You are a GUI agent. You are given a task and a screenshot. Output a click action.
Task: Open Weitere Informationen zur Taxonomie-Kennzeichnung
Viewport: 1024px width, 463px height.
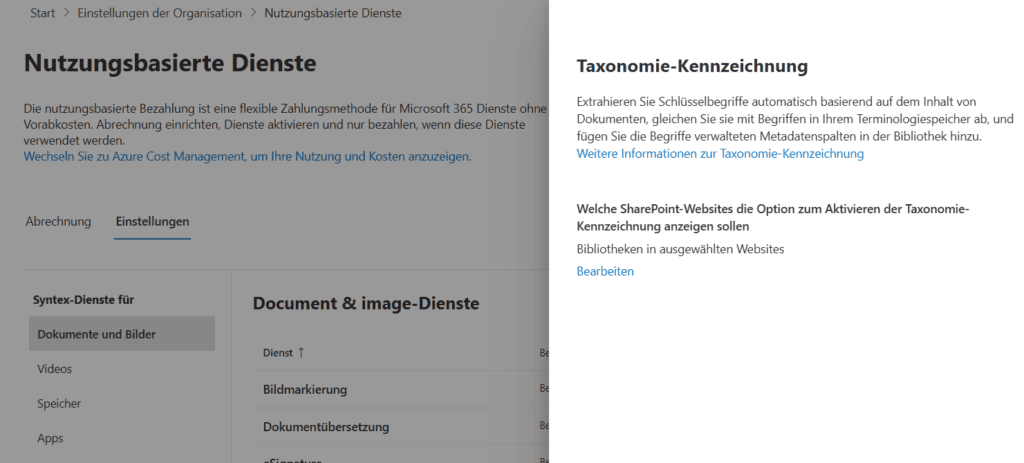coord(720,154)
